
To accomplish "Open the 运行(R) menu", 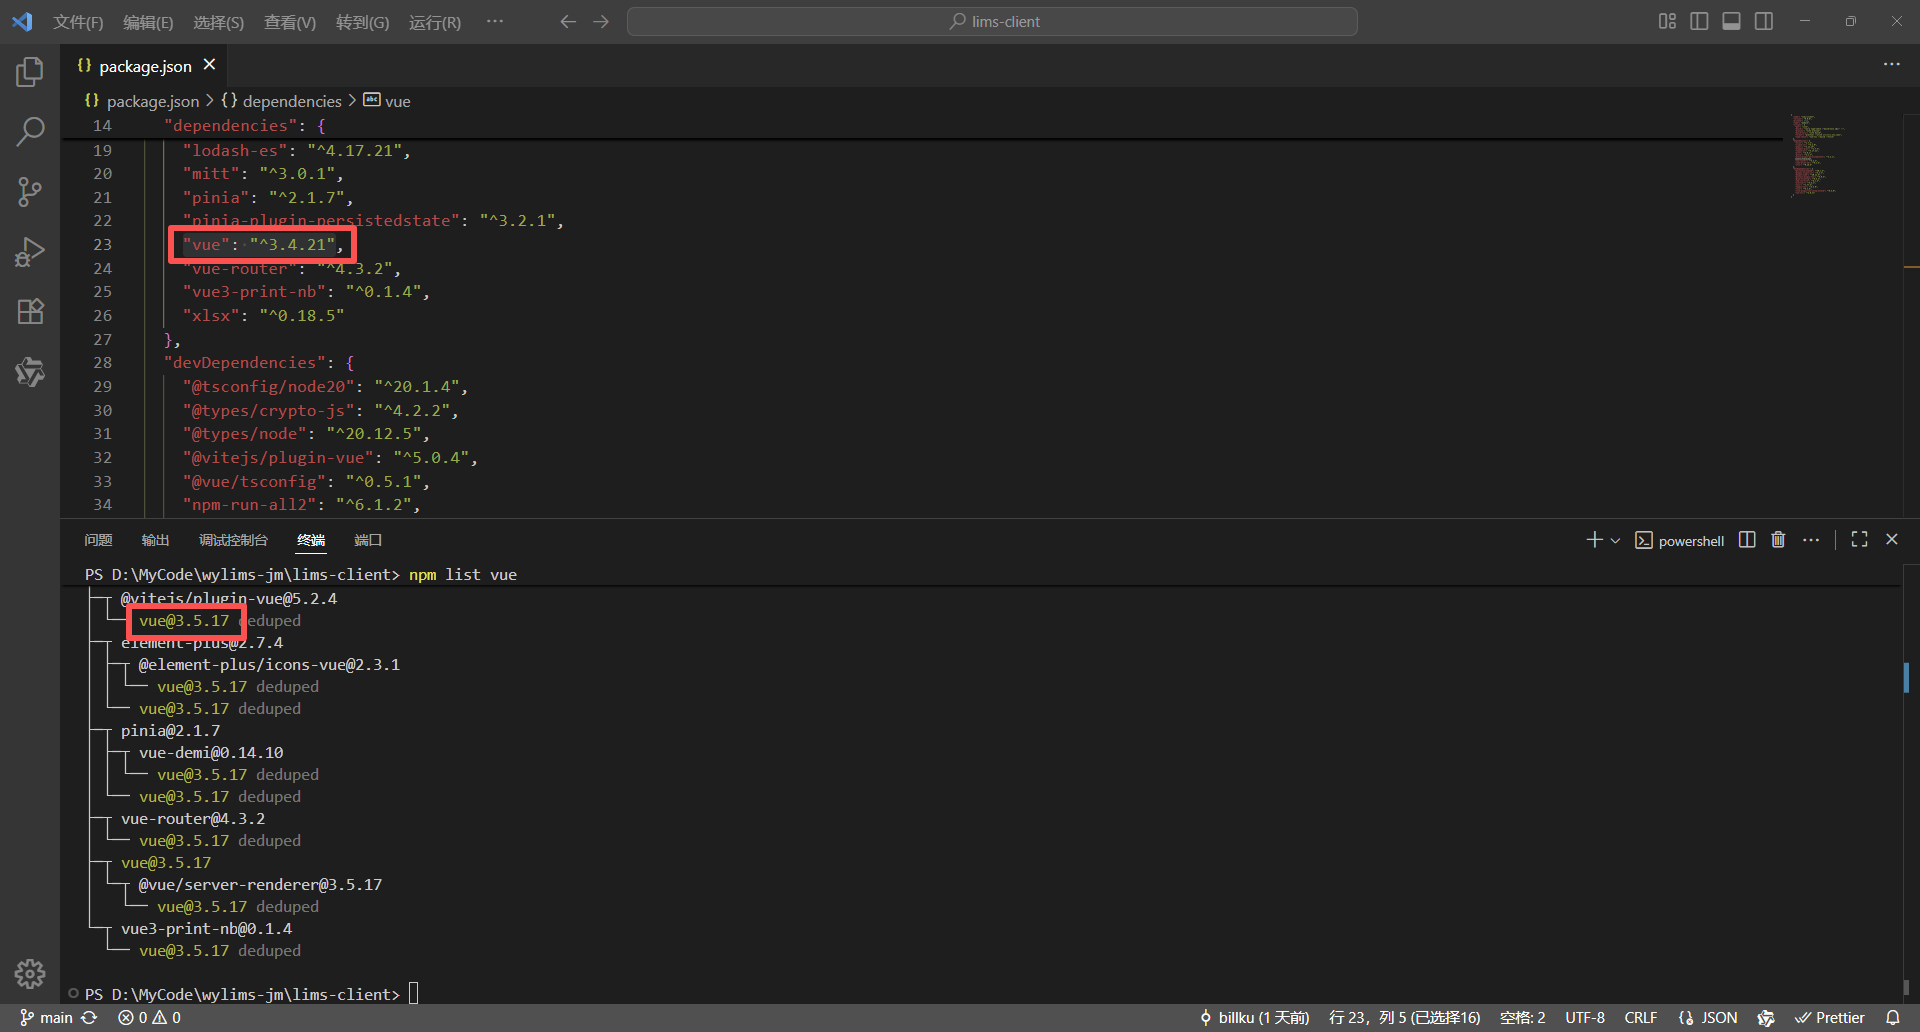I will coord(434,21).
